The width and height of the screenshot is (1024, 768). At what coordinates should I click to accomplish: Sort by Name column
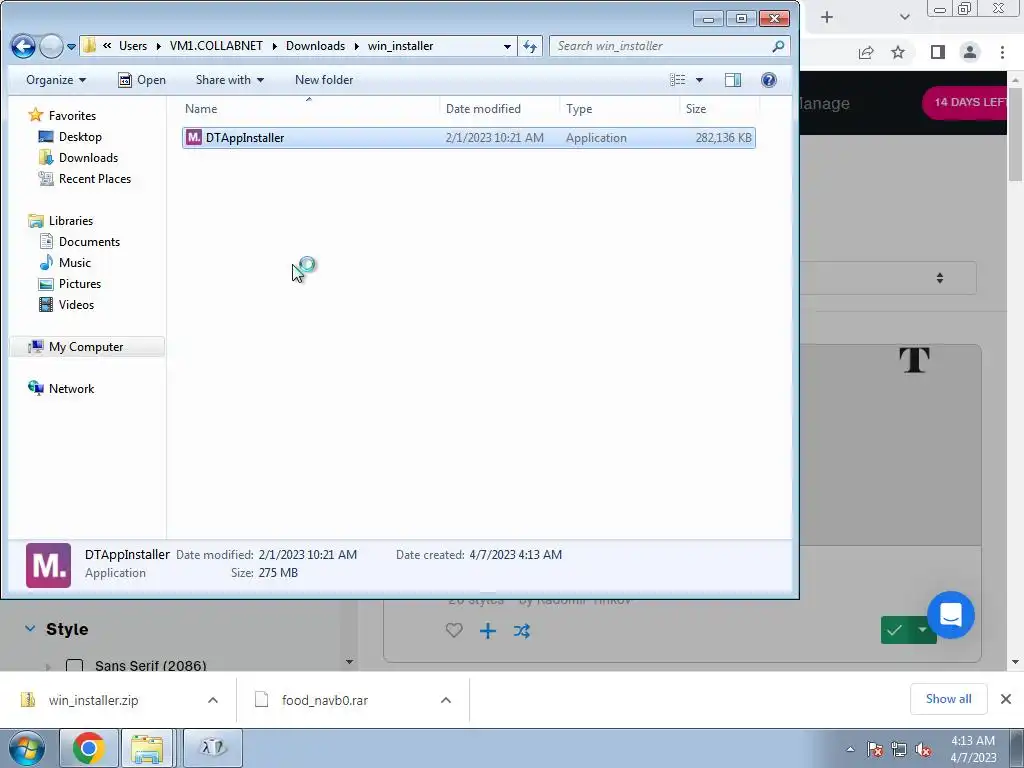pos(310,109)
